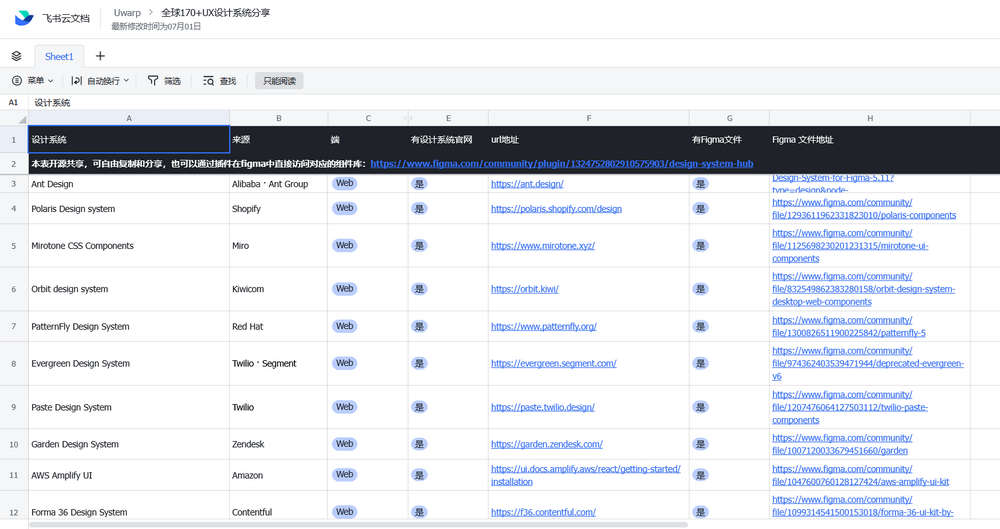This screenshot has height=529, width=1000.
Task: Click the horizontal scrollbar at bottom
Action: 358,525
